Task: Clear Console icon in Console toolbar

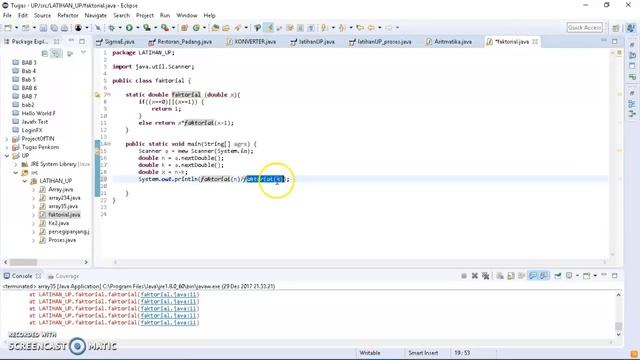Action: (x=500, y=276)
